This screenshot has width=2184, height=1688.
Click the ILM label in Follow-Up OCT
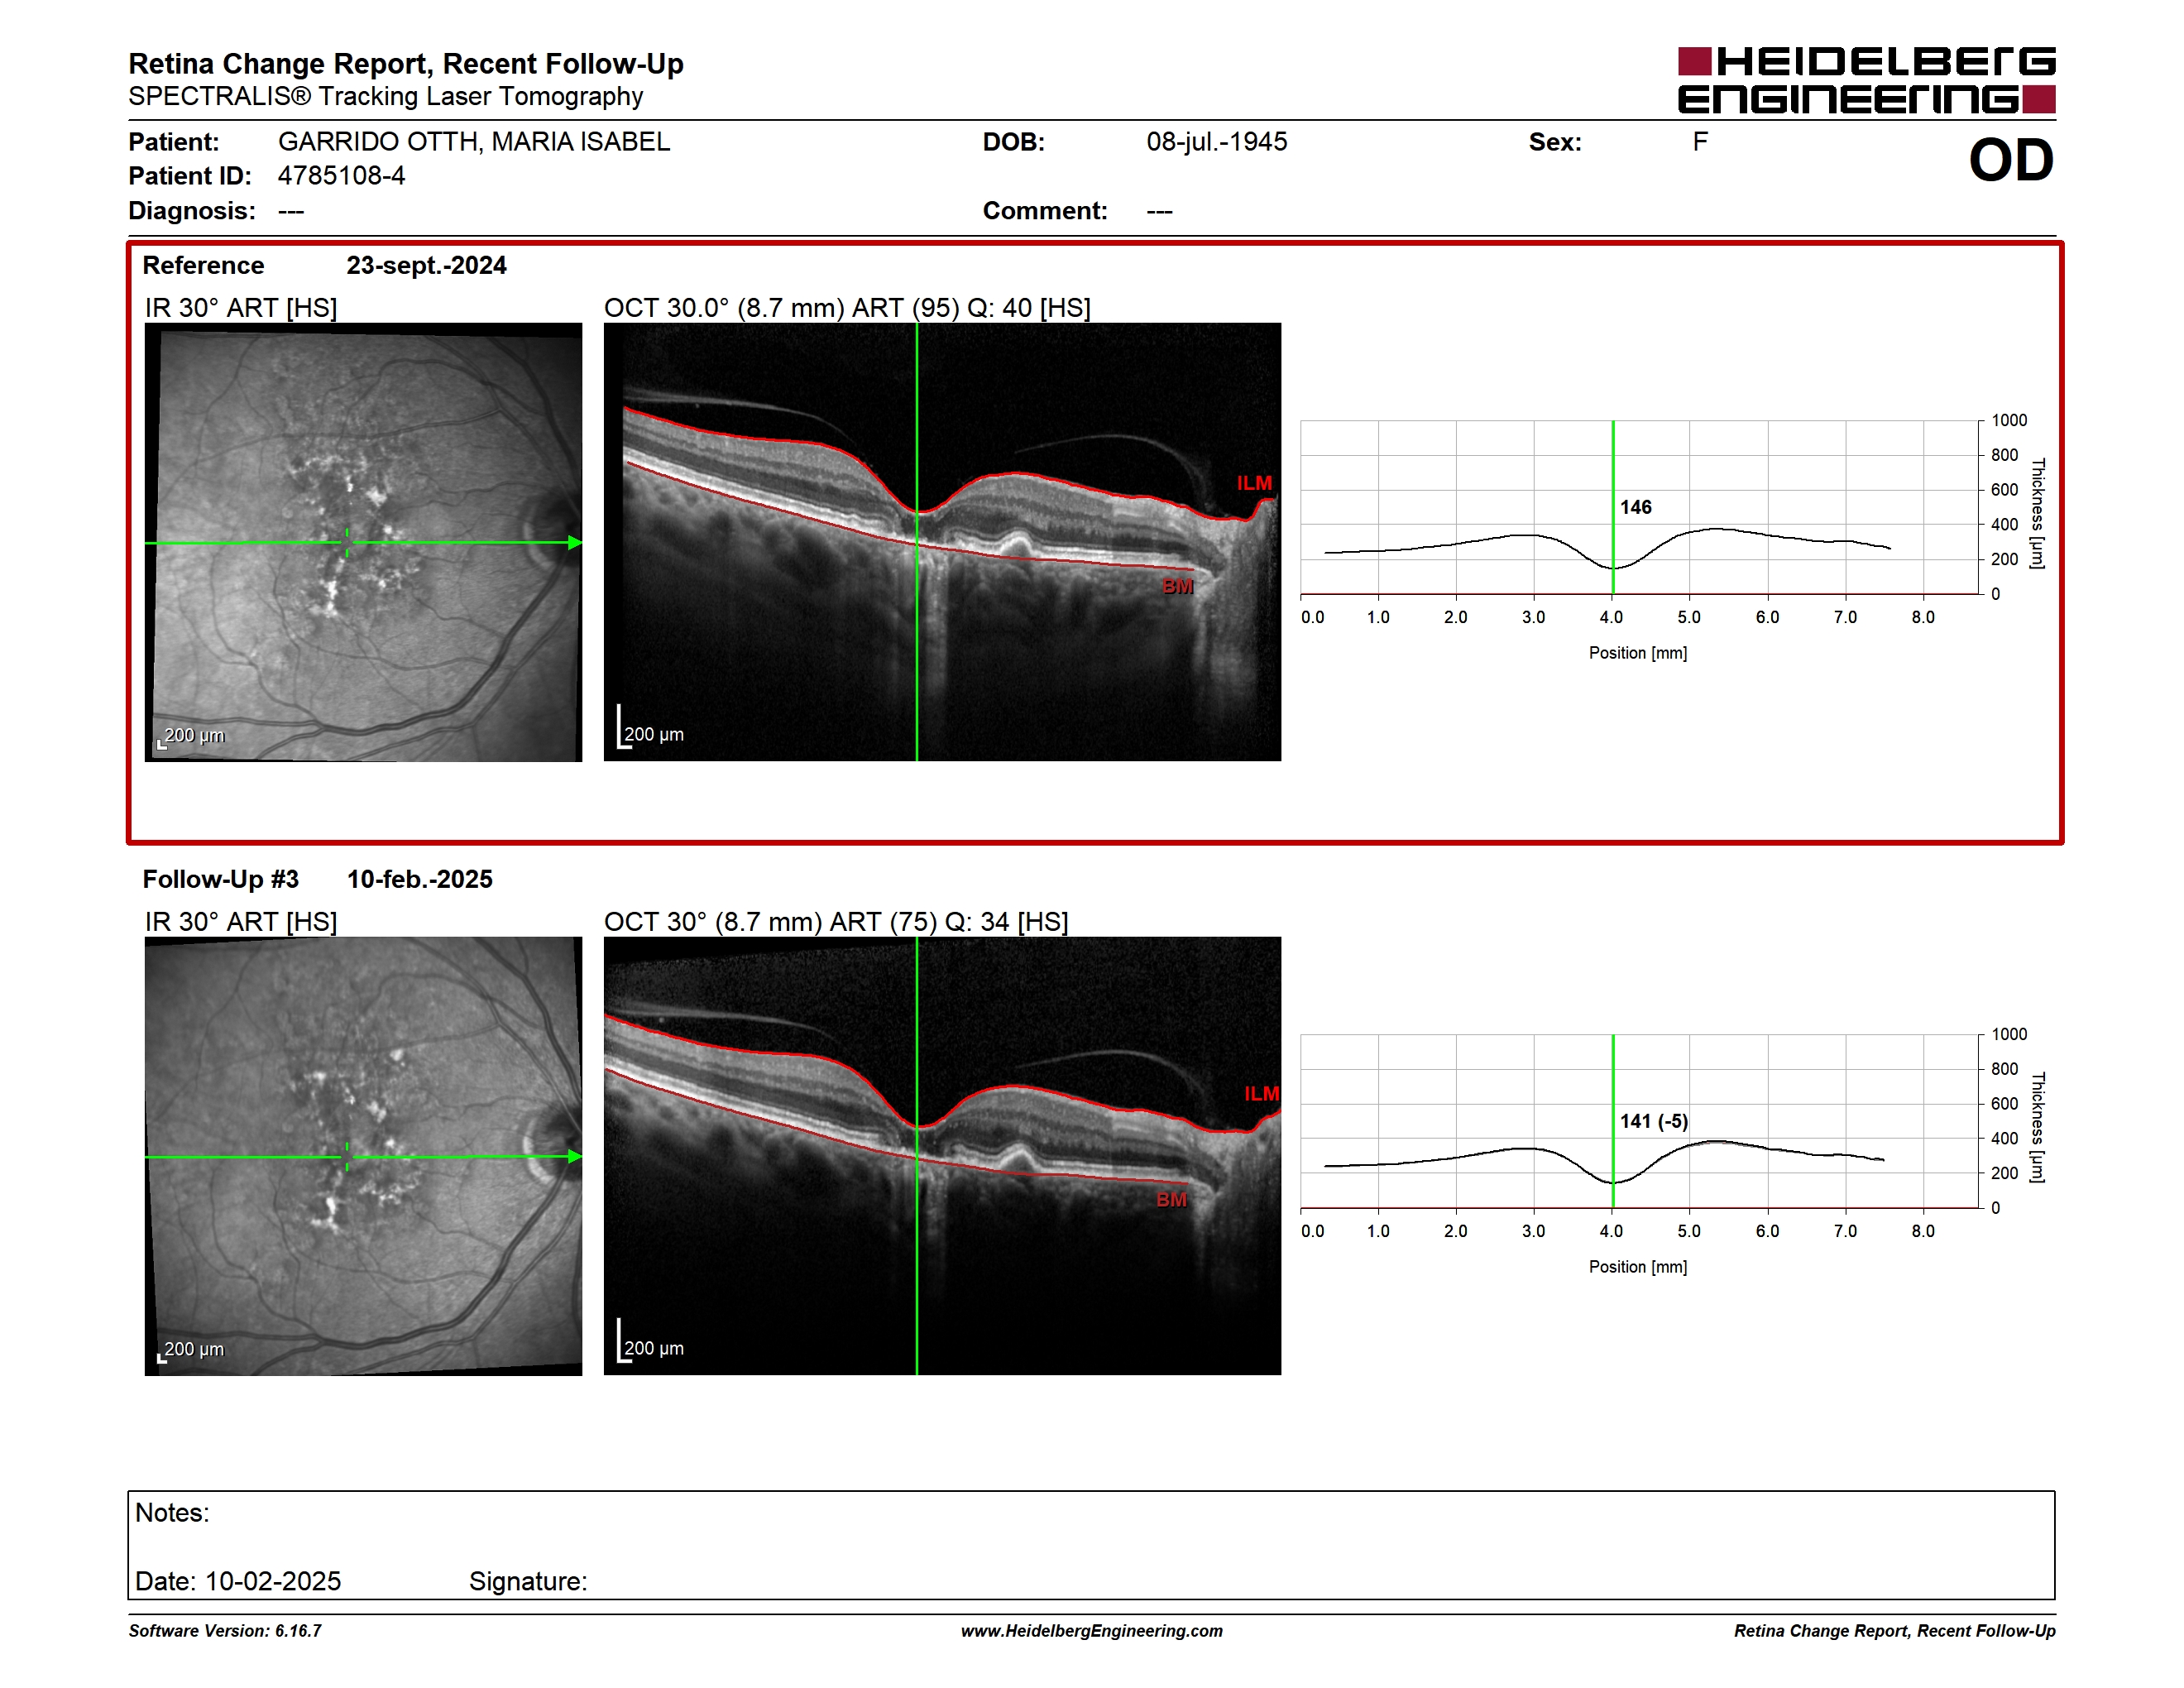point(1261,1094)
